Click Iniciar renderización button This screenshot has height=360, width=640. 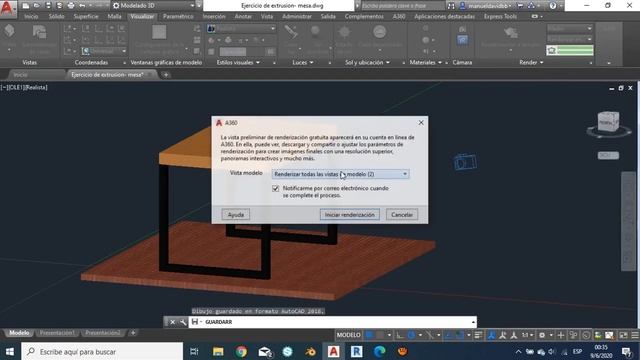[x=349, y=215]
